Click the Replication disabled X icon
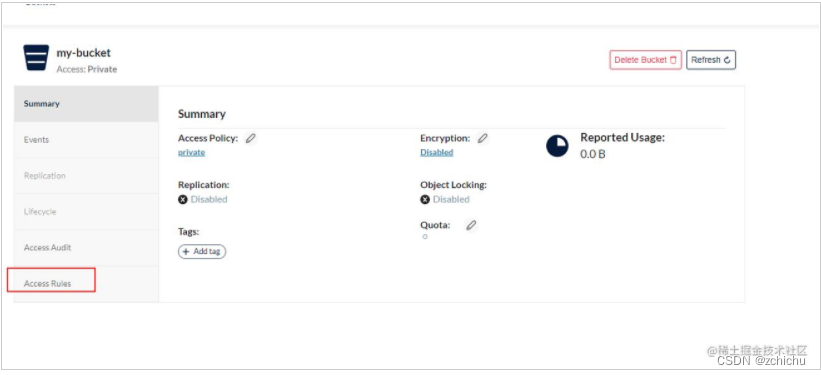Viewport: 821px width, 375px height. pos(183,200)
